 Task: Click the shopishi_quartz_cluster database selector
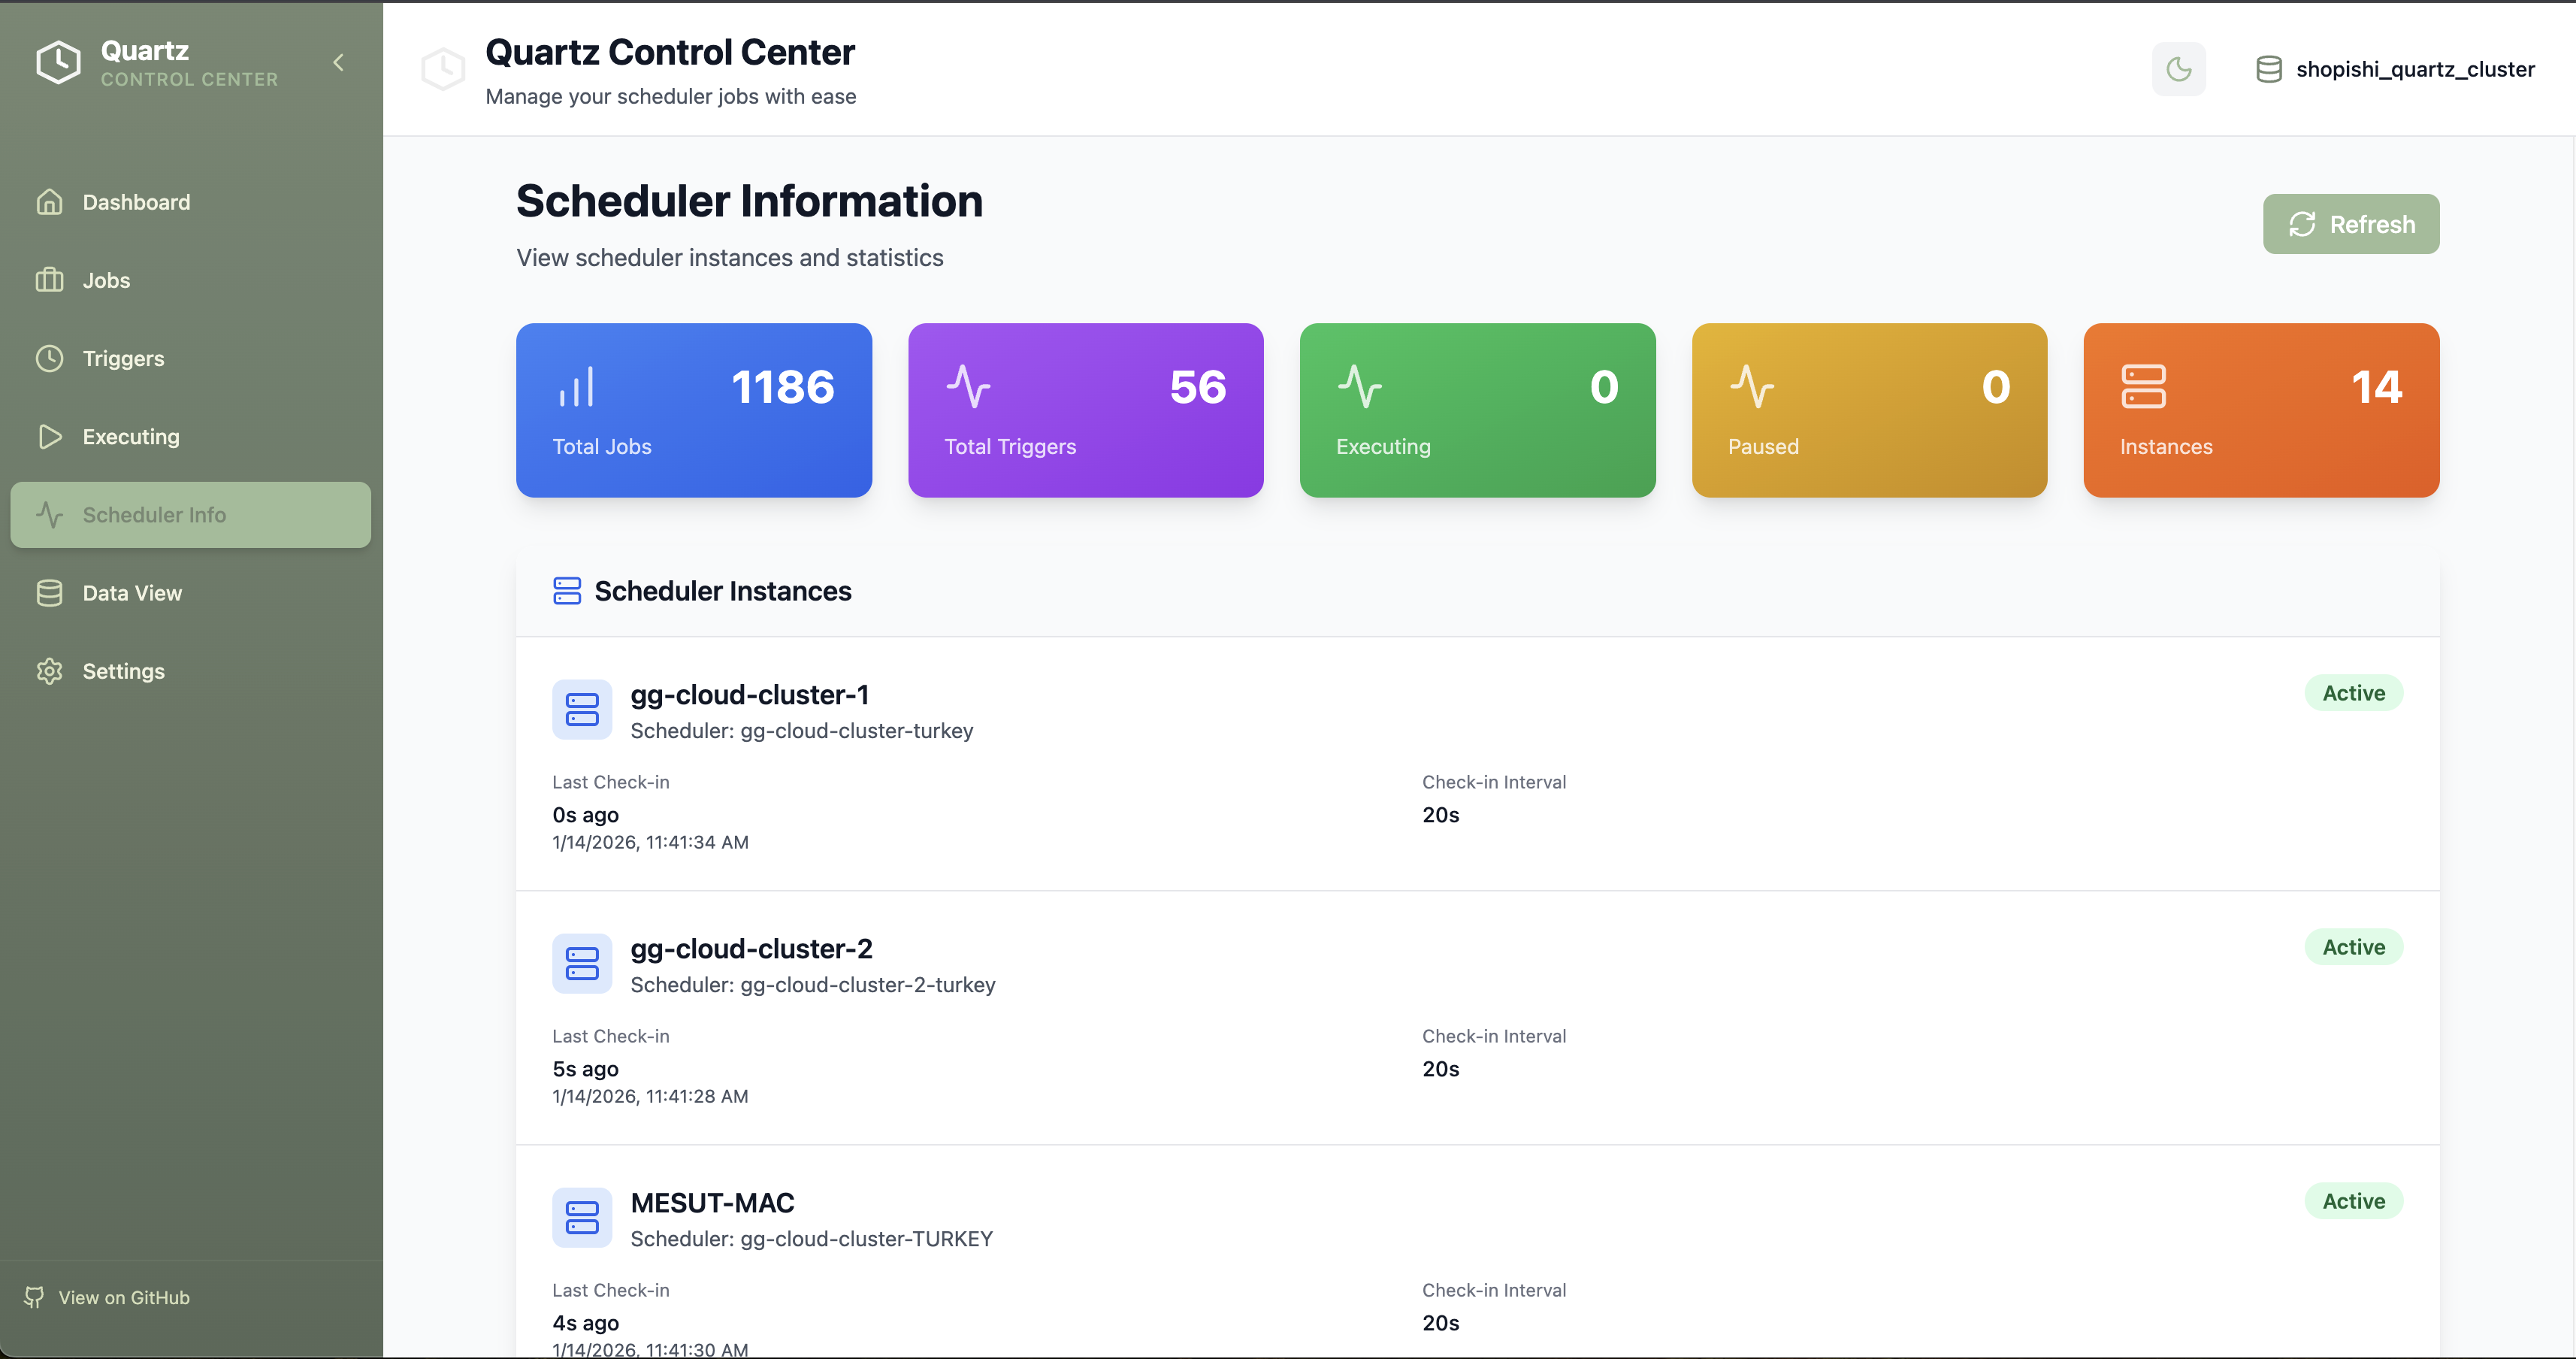pyautogui.click(x=2395, y=69)
